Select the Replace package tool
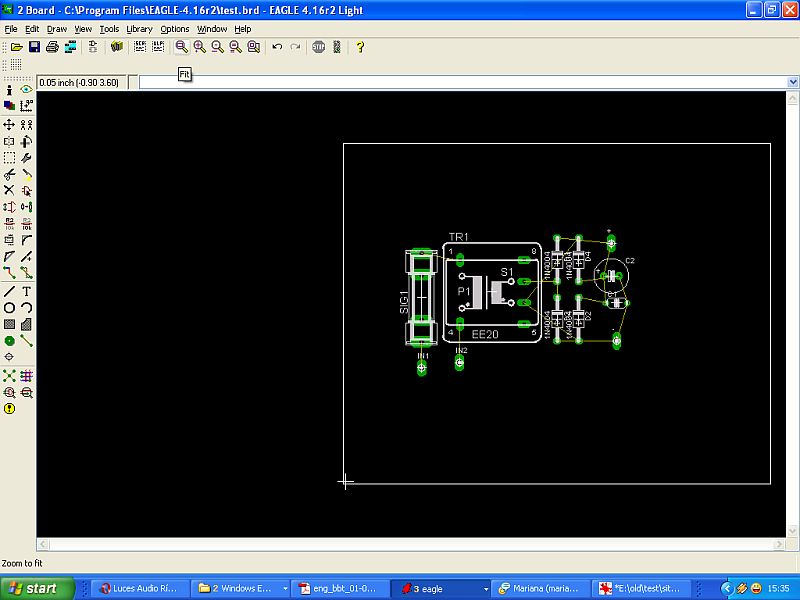Viewport: 800px width, 600px height. (27, 207)
